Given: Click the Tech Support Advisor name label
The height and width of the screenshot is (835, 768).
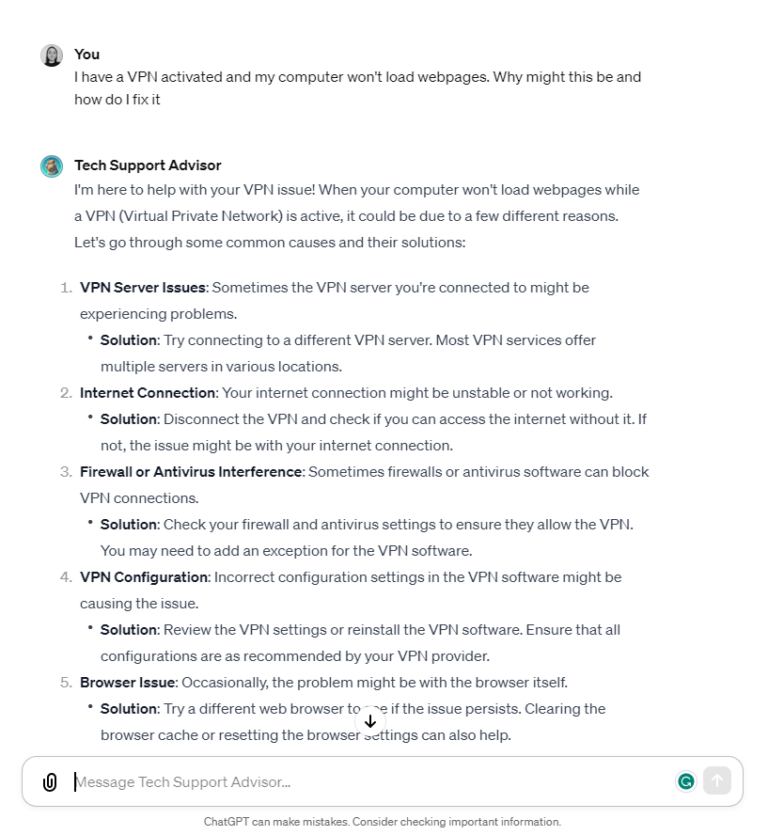Looking at the screenshot, I should 148,165.
